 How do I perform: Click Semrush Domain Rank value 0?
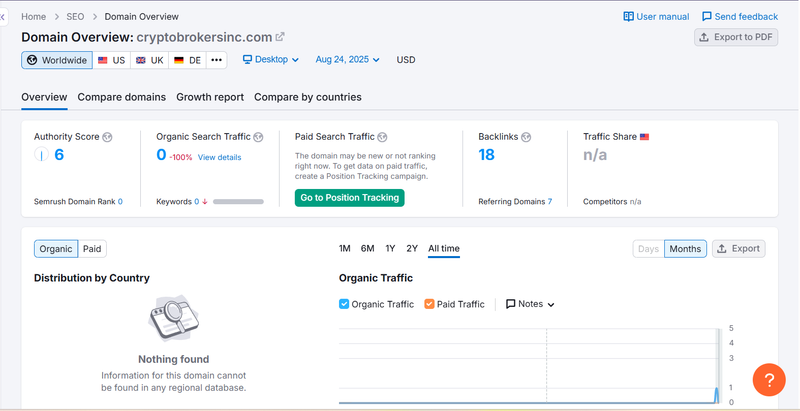(x=120, y=201)
